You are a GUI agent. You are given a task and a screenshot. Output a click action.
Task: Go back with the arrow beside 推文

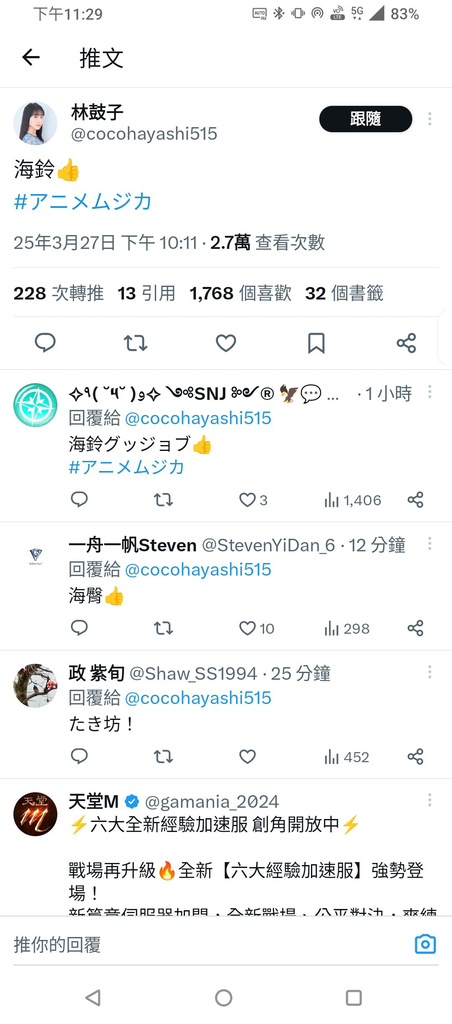pyautogui.click(x=31, y=57)
